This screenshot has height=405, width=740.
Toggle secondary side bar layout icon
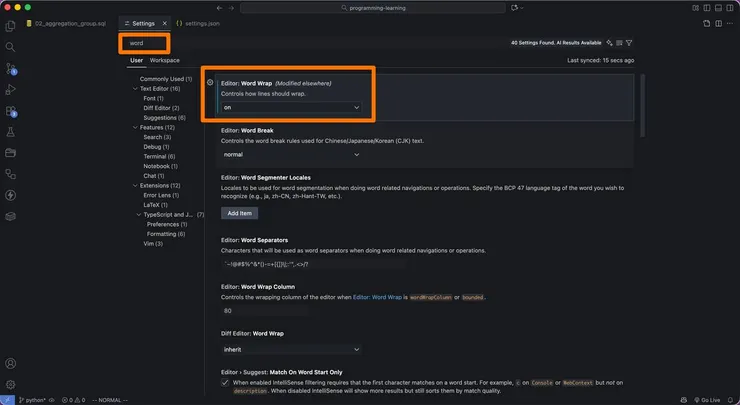point(730,8)
